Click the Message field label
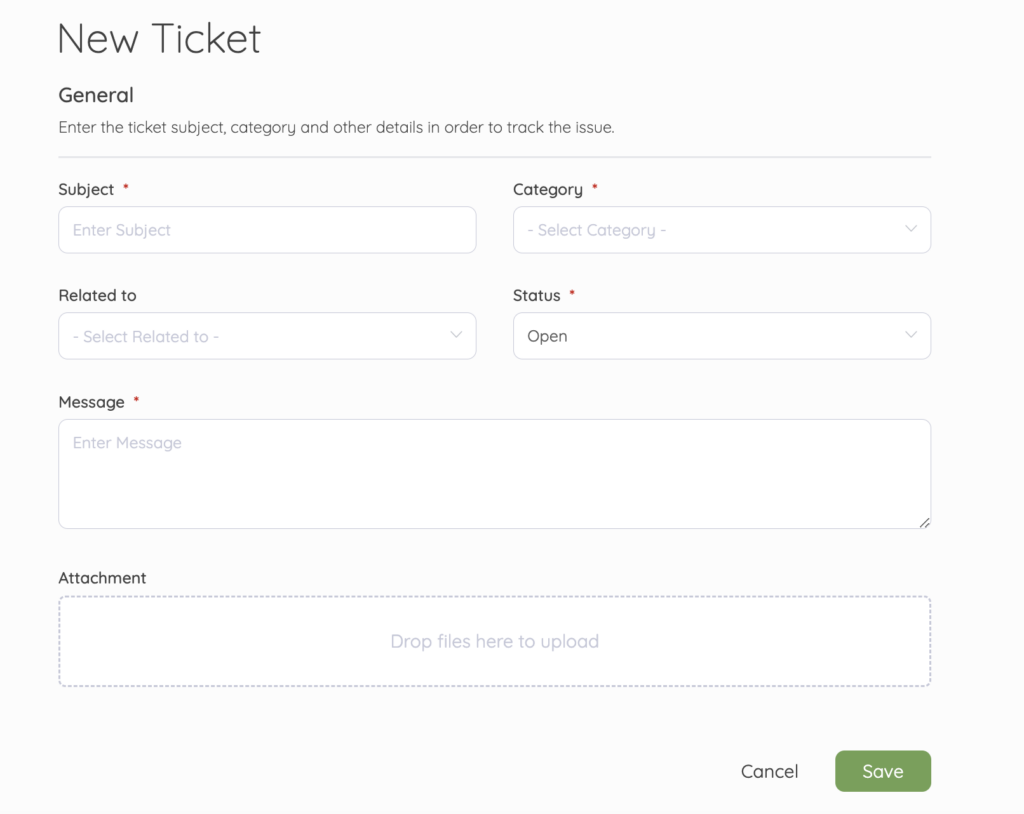 click(x=91, y=402)
